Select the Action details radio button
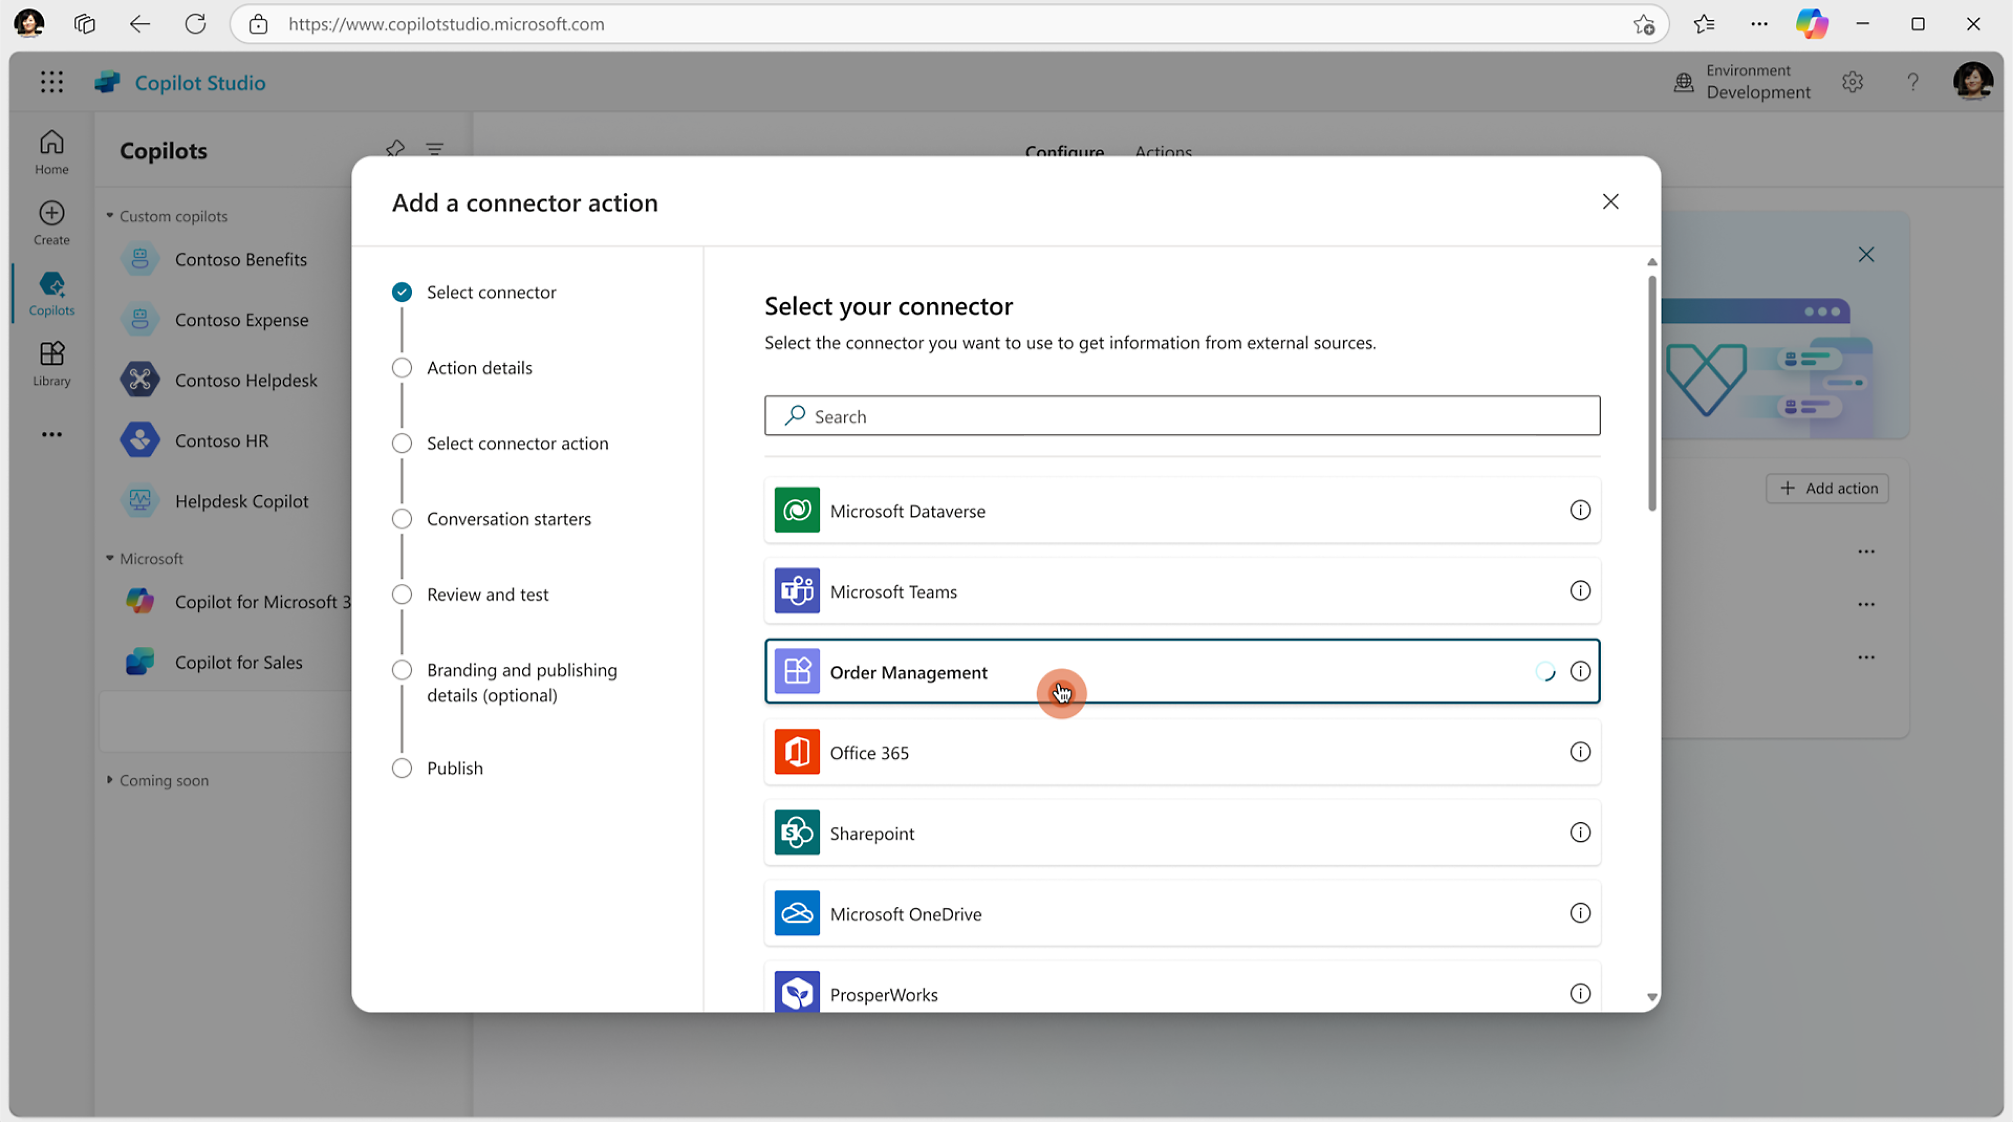Image resolution: width=2013 pixels, height=1122 pixels. 401,366
